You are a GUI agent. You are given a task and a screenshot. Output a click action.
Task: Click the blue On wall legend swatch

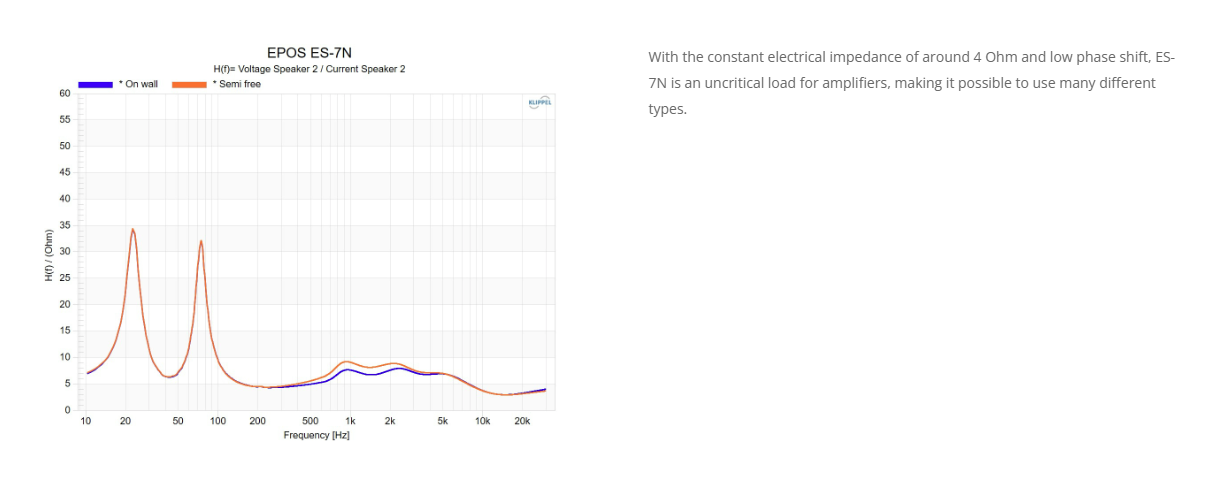coord(95,84)
